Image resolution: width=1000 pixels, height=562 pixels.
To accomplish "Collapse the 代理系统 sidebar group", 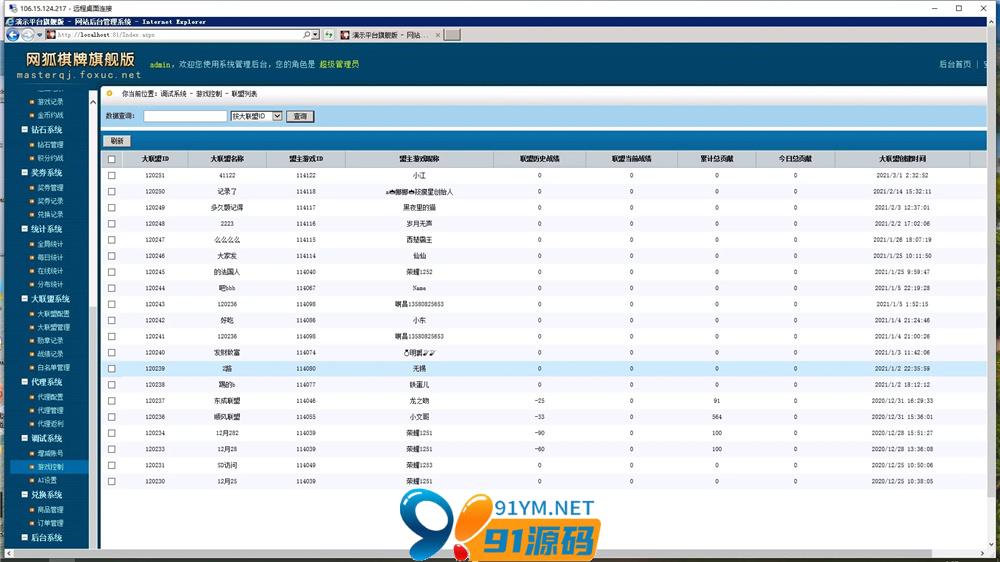I will click(25, 382).
